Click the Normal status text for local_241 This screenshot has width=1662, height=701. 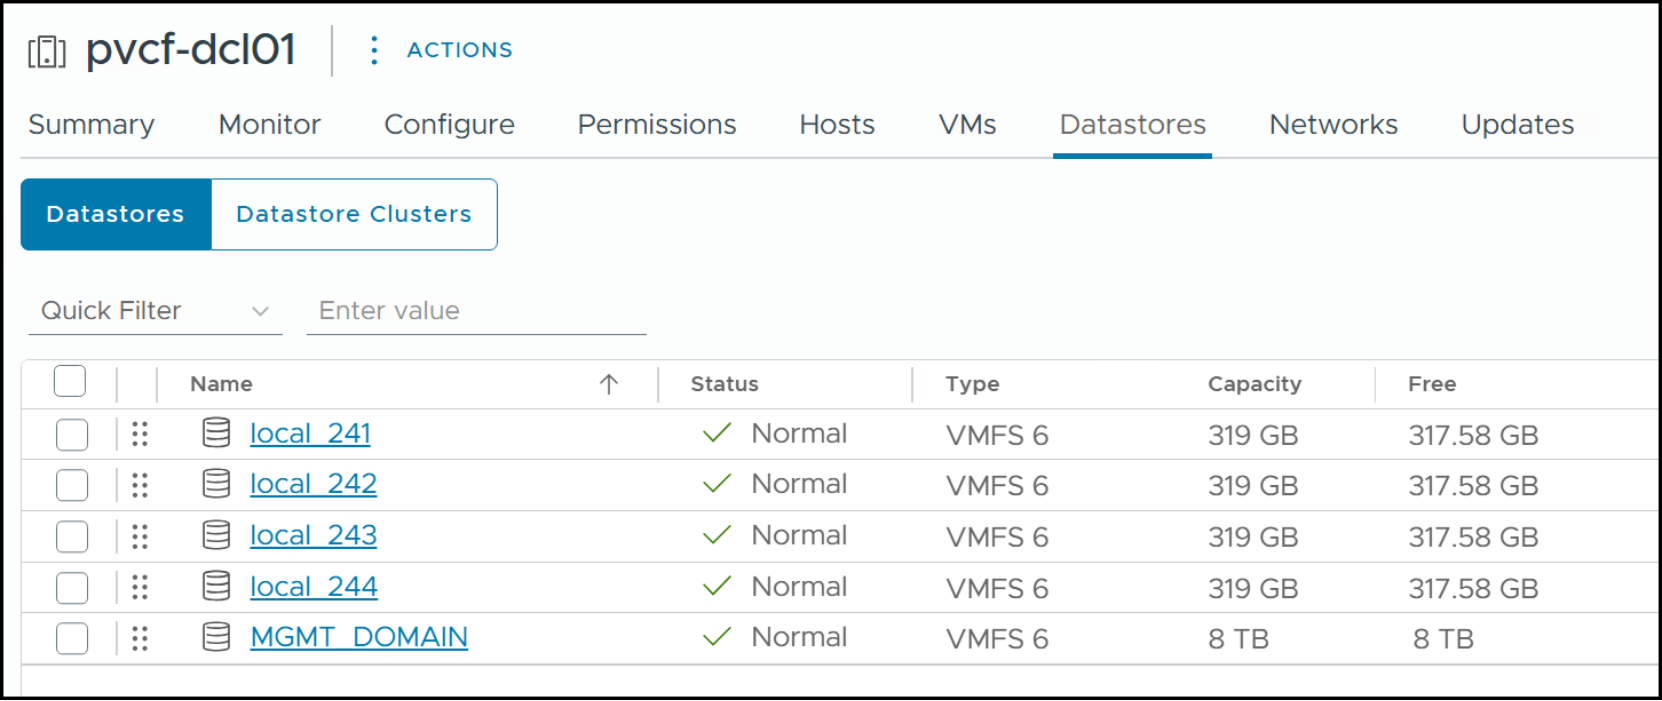pyautogui.click(x=799, y=434)
